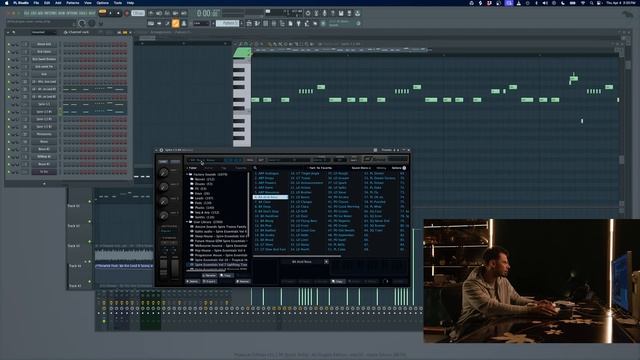The height and width of the screenshot is (360, 640).
Task: Open the Seq & Arp folder in Spire
Action: pos(207,213)
